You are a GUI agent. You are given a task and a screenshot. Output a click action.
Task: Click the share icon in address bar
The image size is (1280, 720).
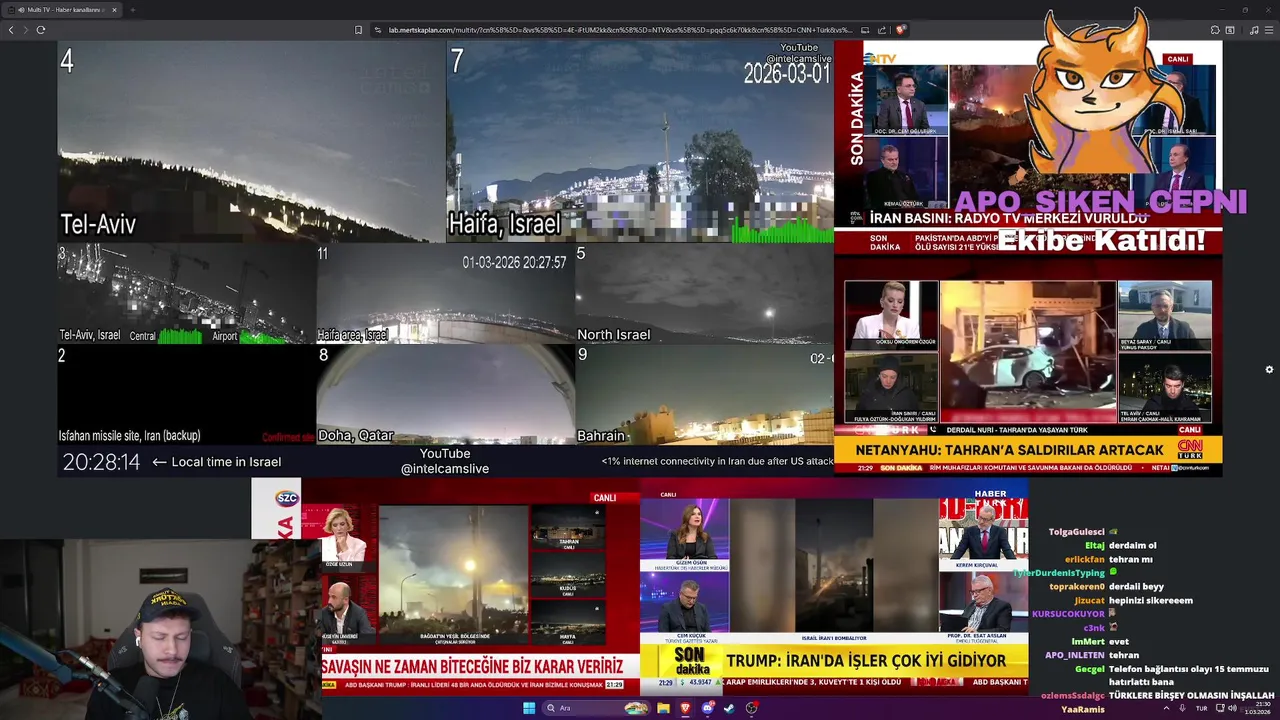(x=880, y=30)
